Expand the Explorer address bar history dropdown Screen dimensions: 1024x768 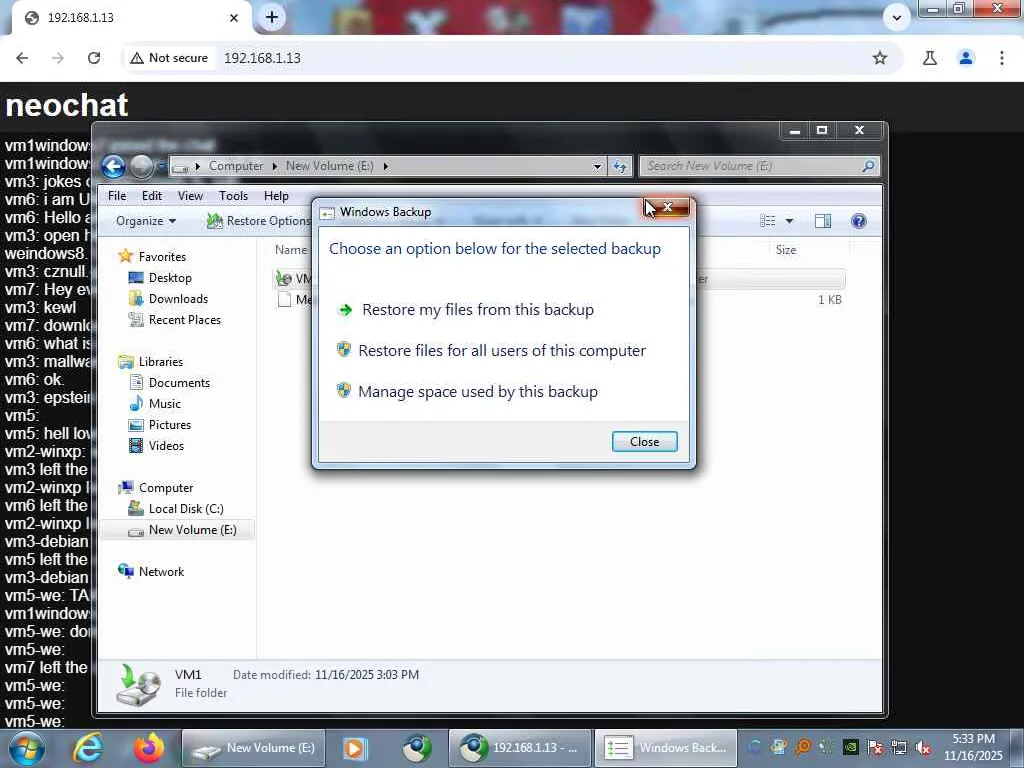[597, 167]
